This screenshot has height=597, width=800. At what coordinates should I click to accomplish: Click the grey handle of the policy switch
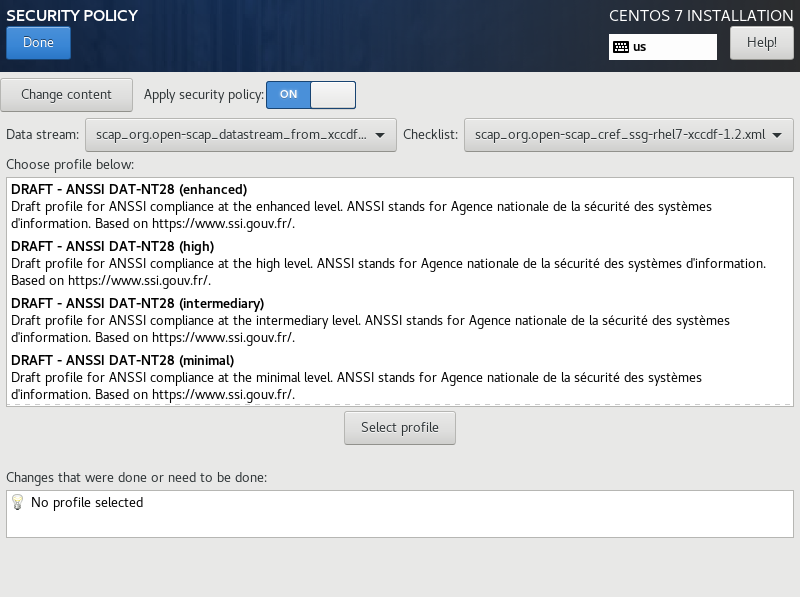(x=333, y=94)
